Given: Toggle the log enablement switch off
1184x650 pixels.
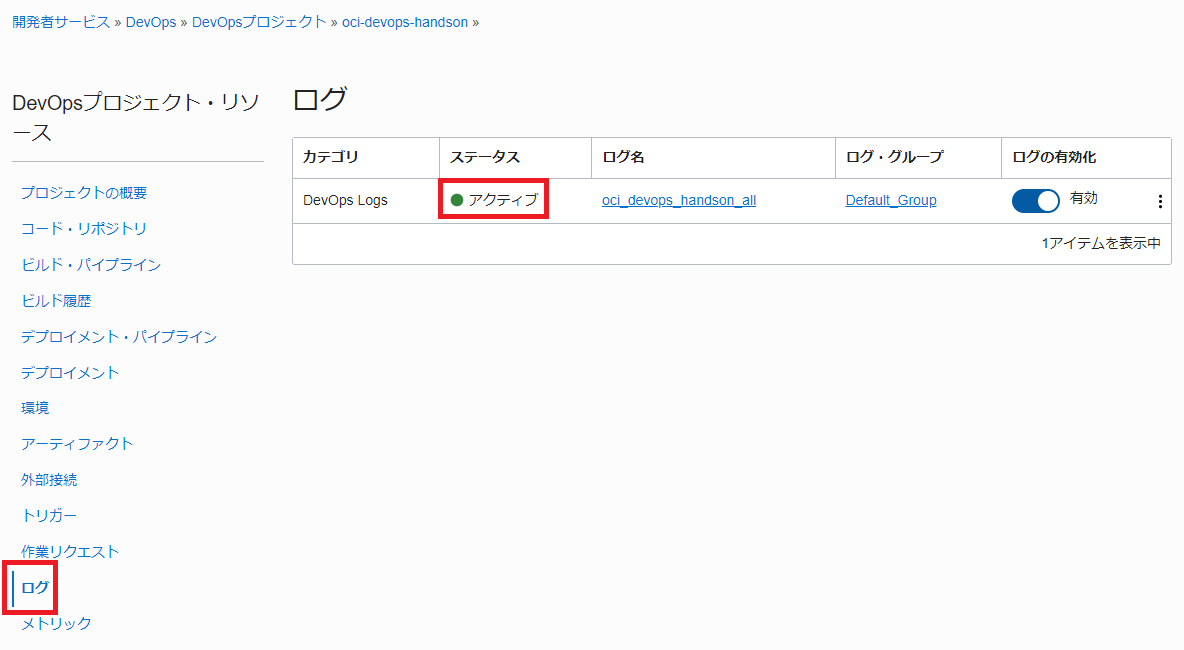Looking at the screenshot, I should point(1035,201).
